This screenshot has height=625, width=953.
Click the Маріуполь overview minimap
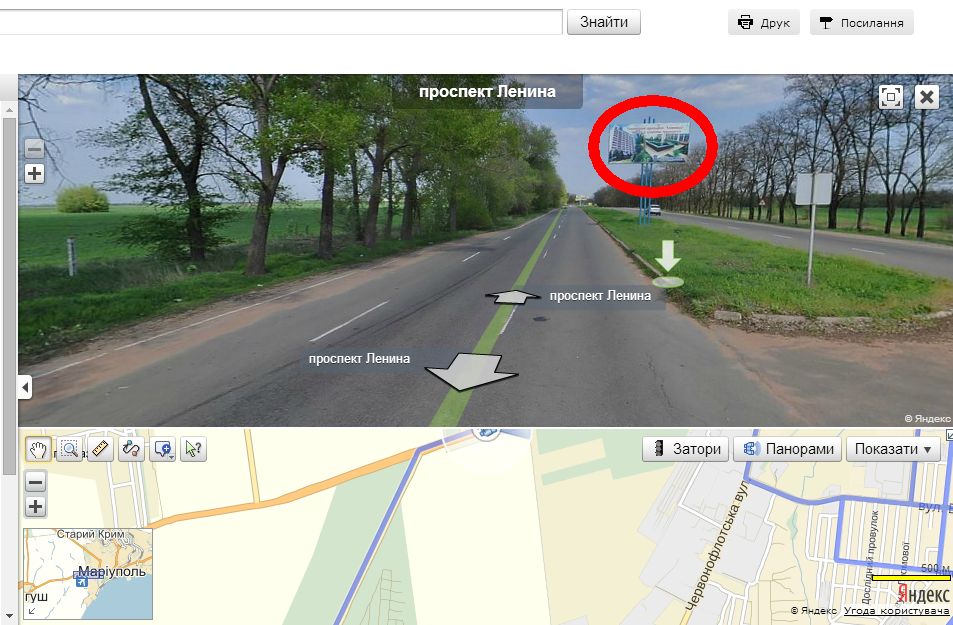coord(88,574)
